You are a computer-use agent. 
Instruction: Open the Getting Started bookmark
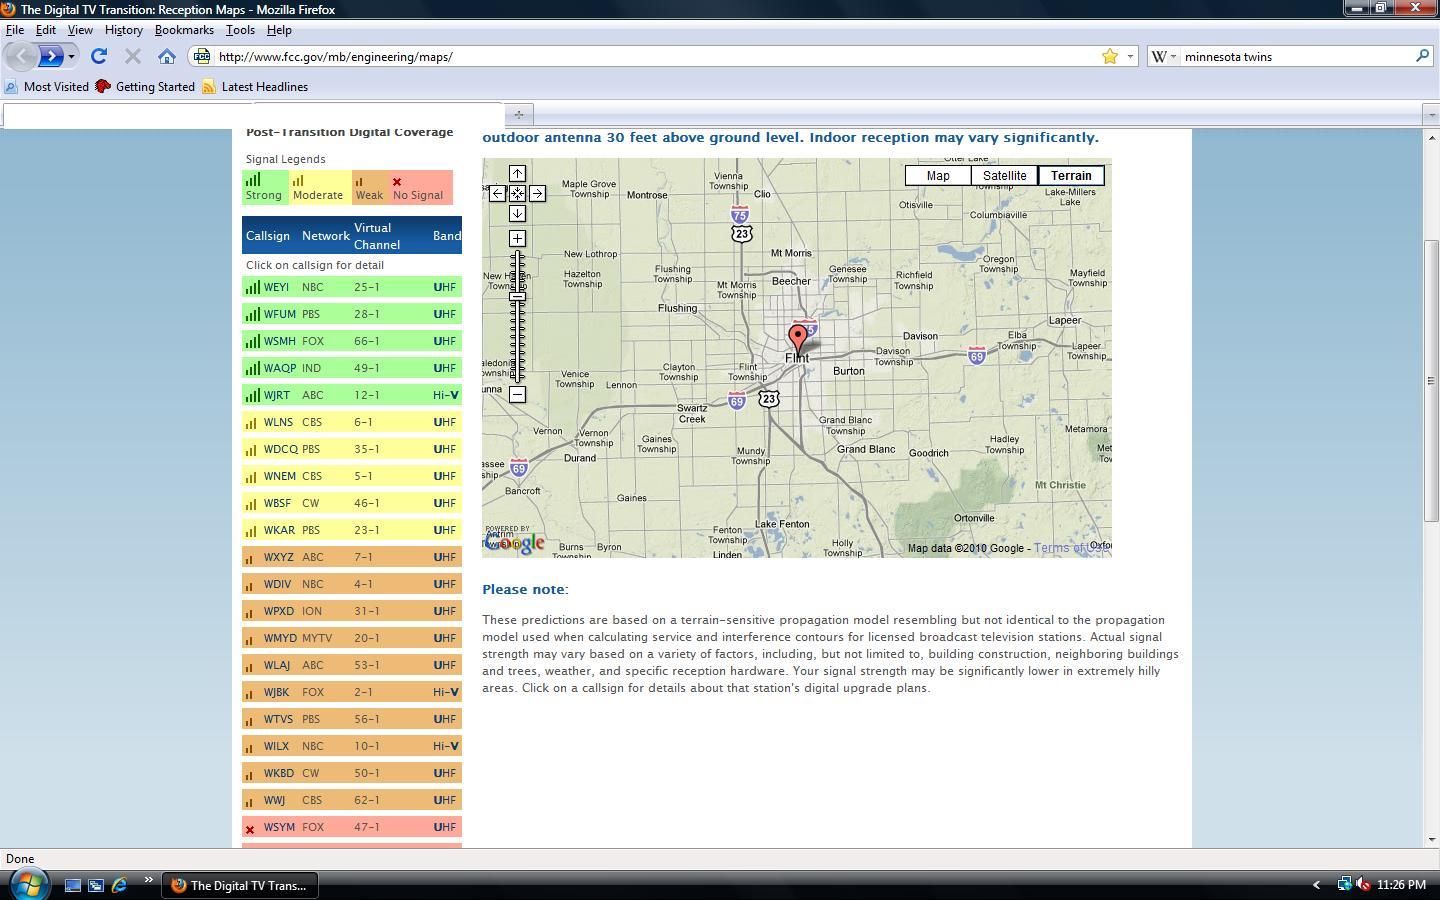[145, 87]
